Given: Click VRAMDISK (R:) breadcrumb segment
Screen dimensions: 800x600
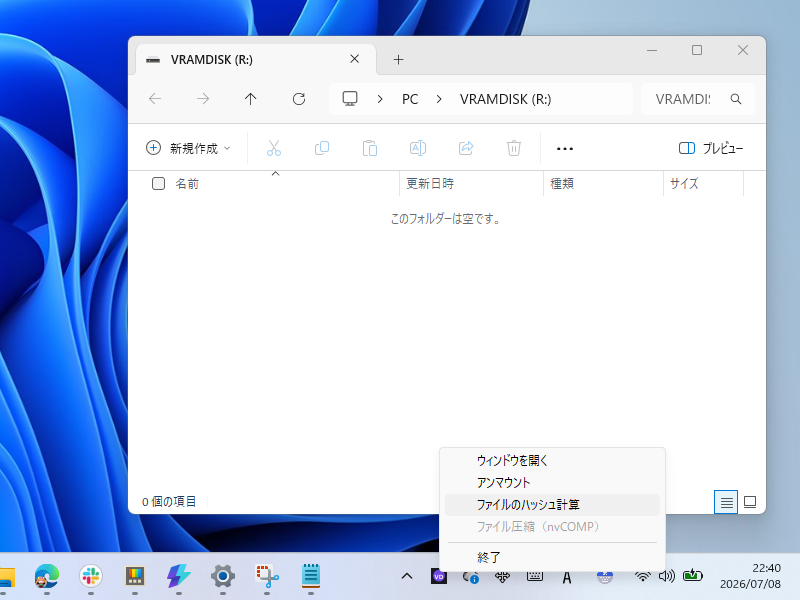Looking at the screenshot, I should pyautogui.click(x=506, y=99).
